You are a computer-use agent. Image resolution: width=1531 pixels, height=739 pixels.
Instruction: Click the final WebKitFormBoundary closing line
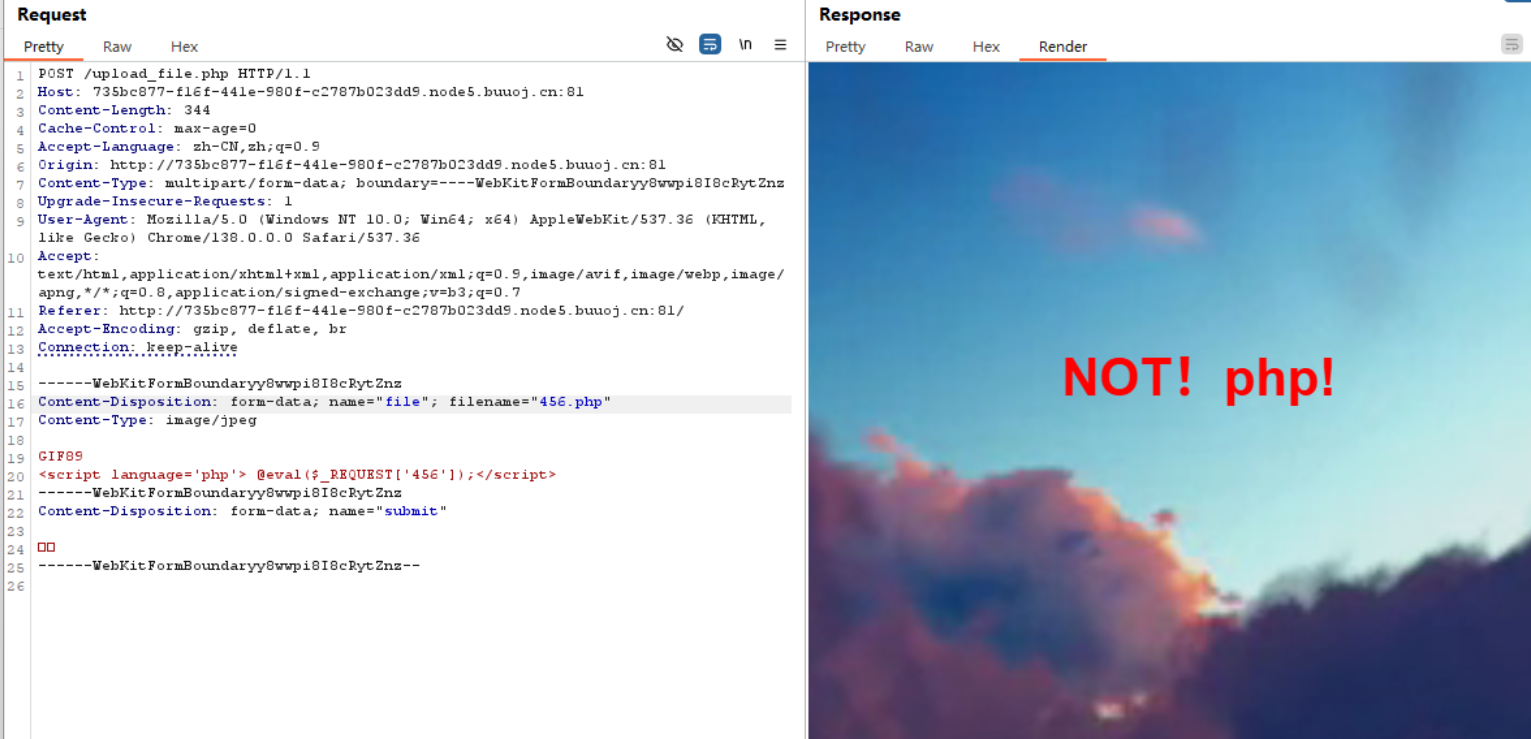coord(229,565)
